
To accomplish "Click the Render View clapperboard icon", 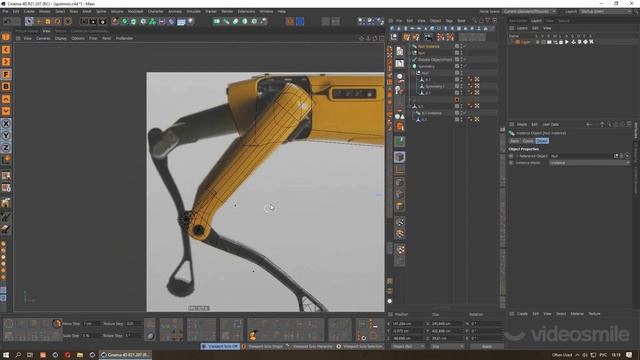I will coord(84,21).
